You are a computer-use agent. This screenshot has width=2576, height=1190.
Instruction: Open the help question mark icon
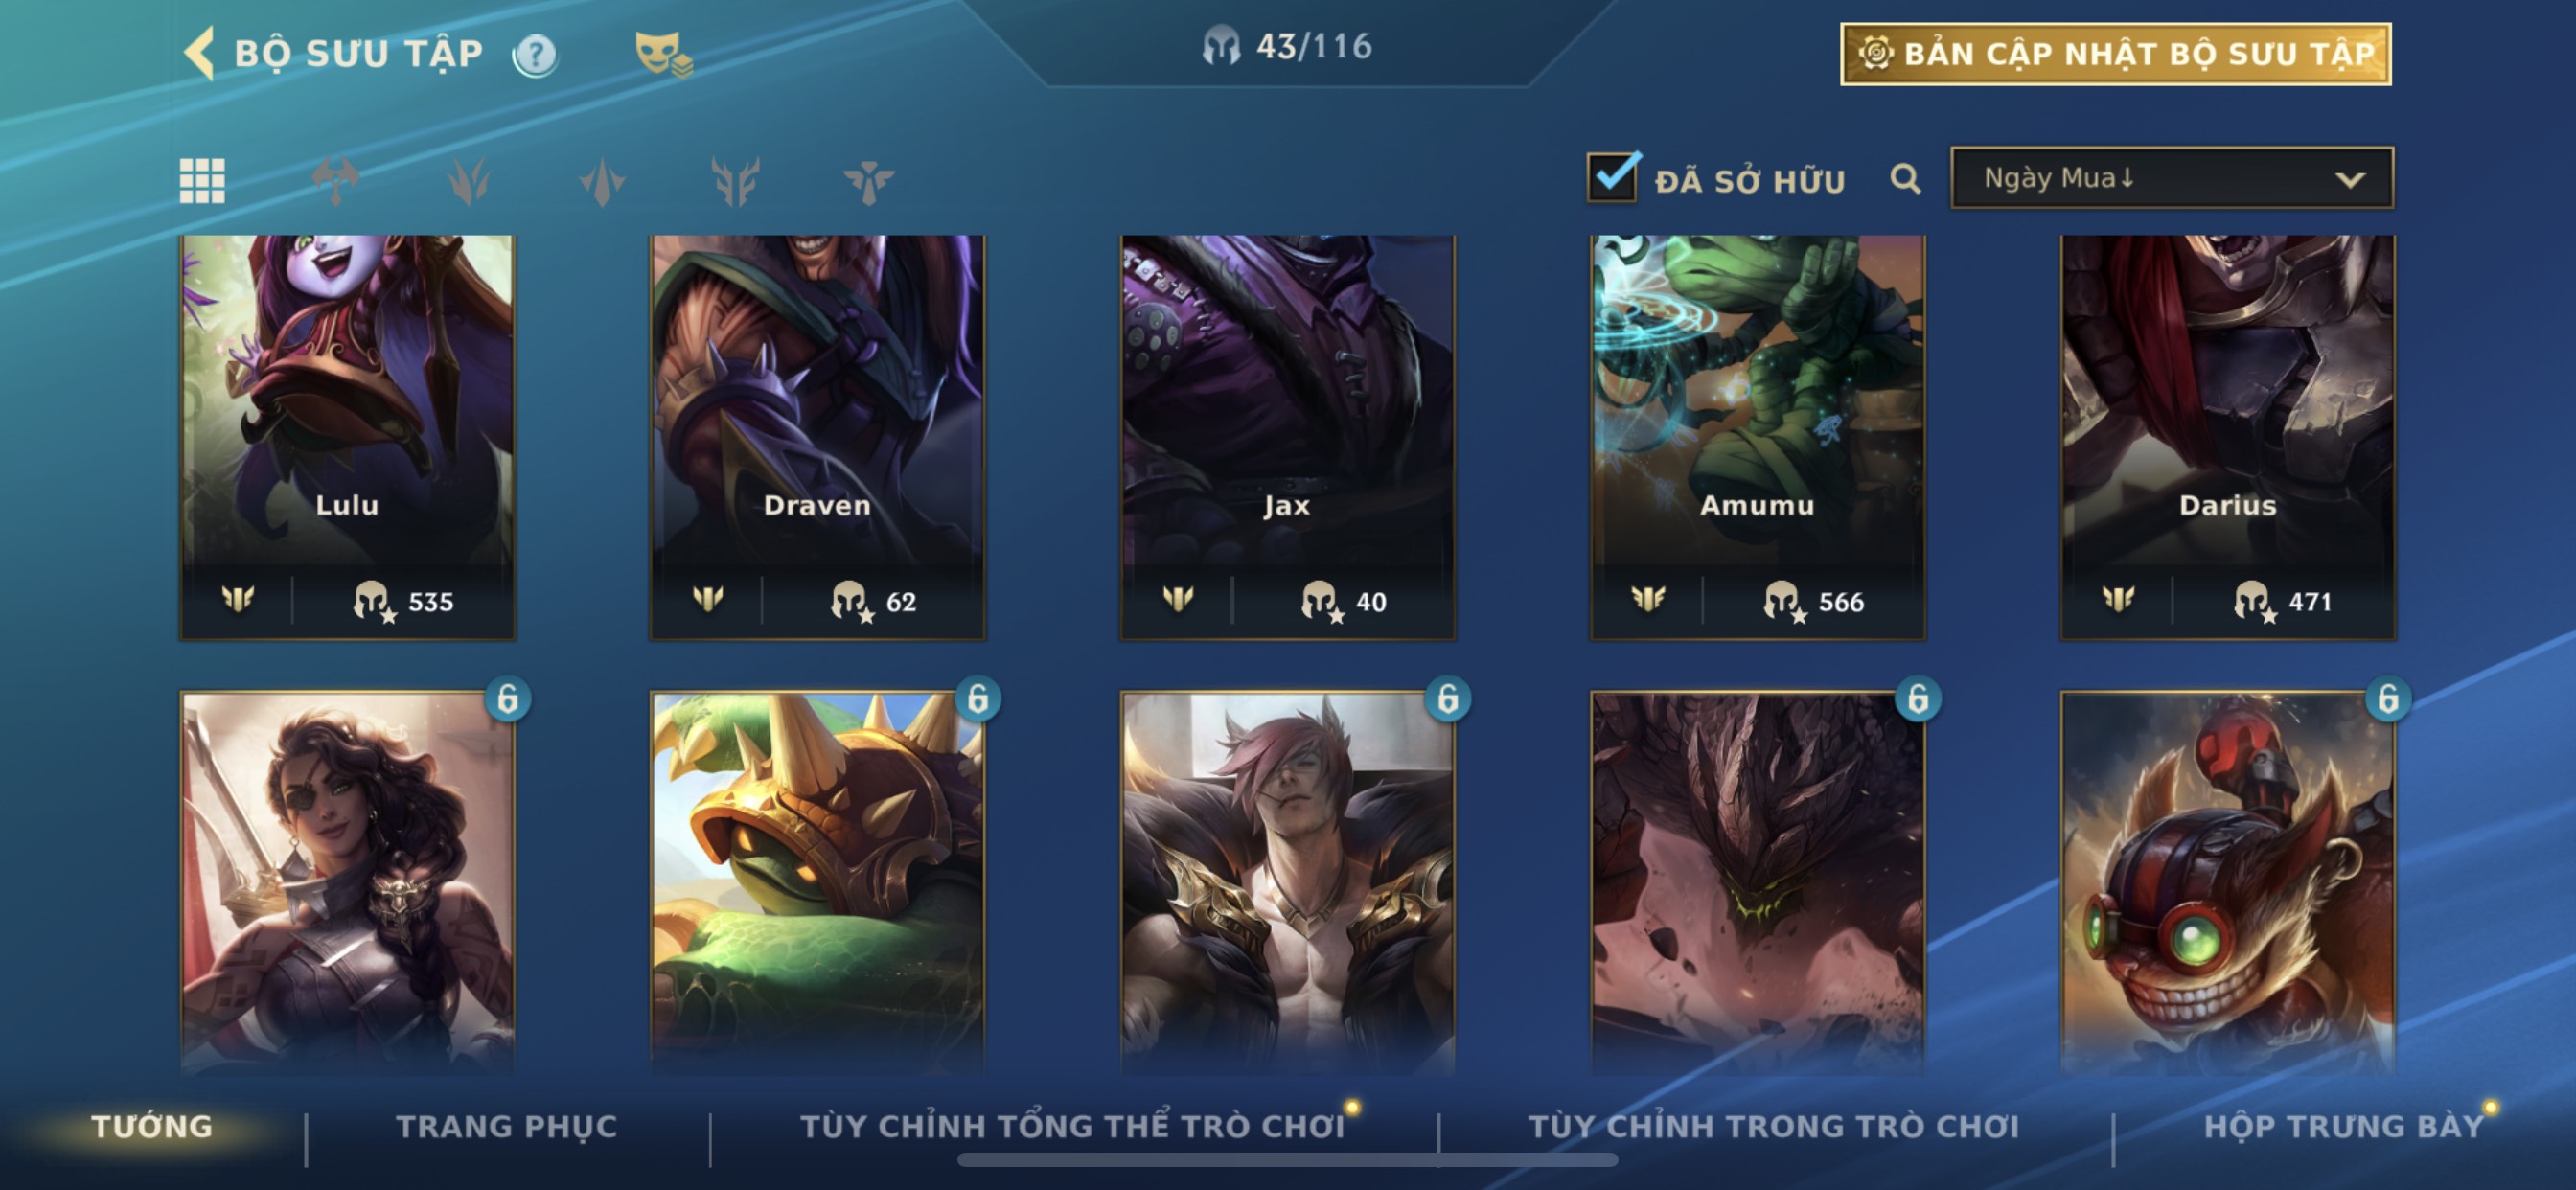(x=536, y=54)
